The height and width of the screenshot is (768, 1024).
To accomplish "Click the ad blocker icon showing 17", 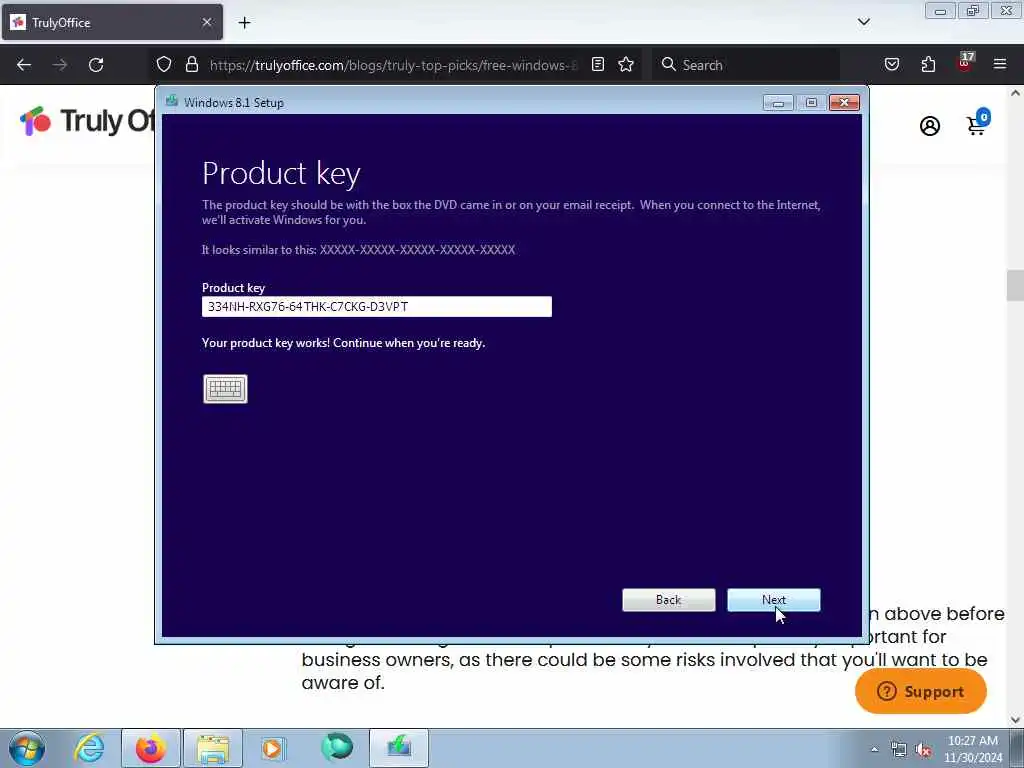I will point(965,63).
